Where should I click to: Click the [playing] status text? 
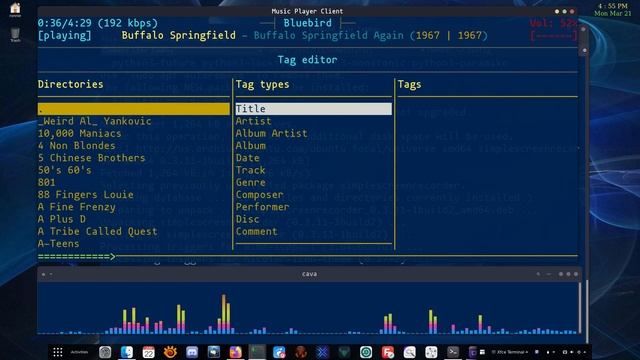click(x=64, y=35)
